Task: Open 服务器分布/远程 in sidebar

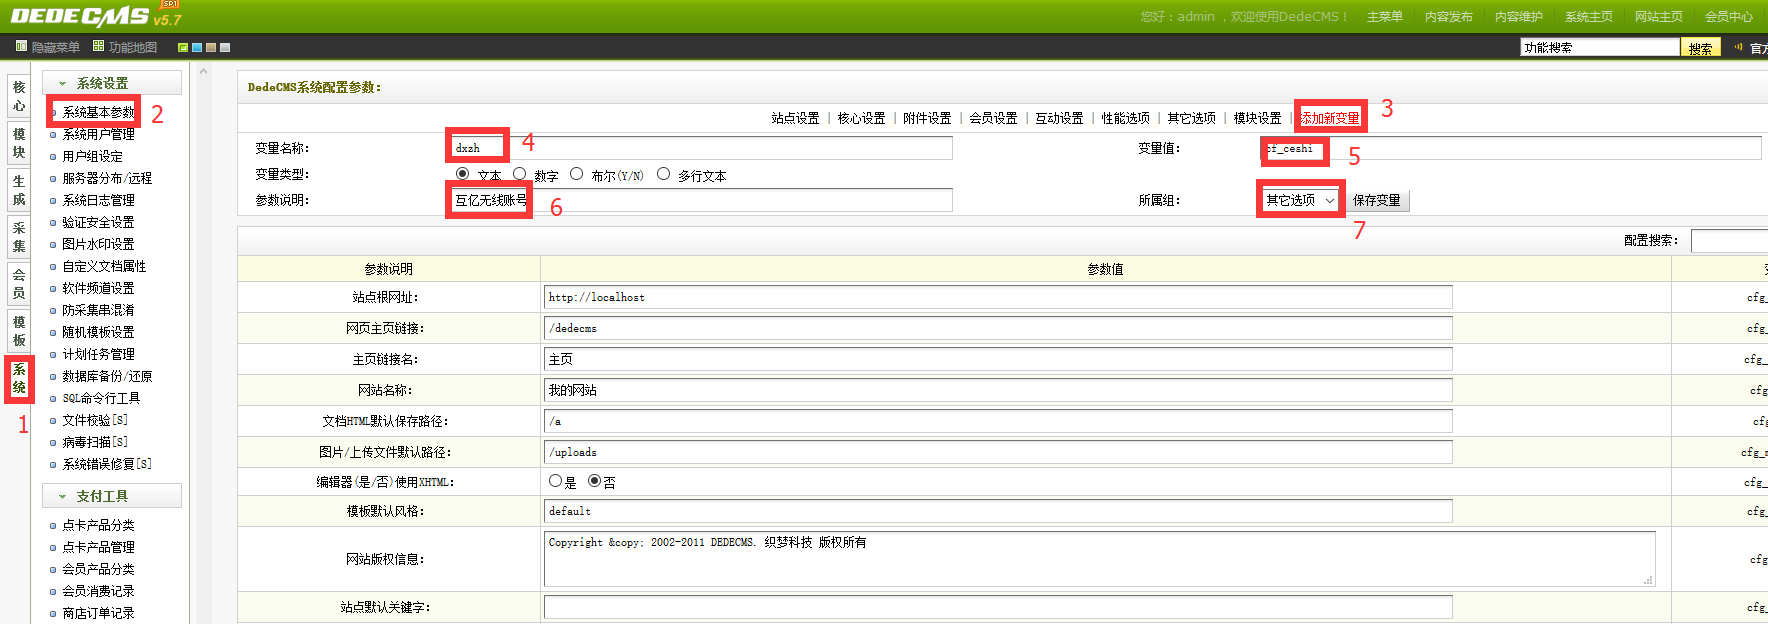Action: 107,178
